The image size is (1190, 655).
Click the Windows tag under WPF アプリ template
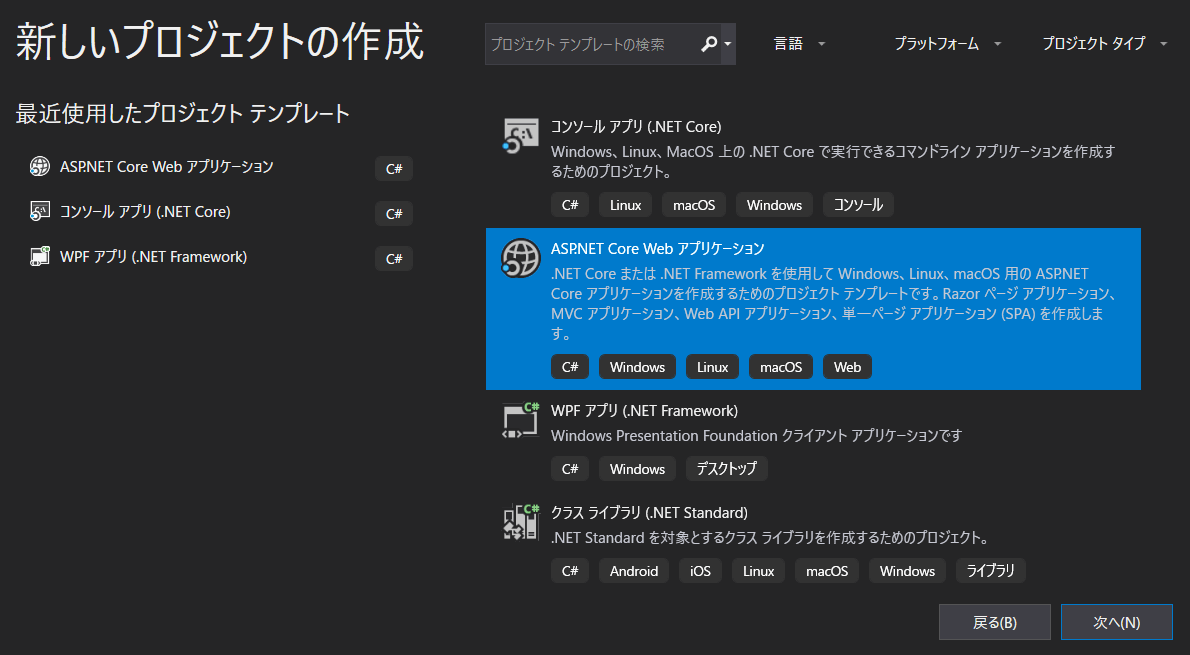tap(638, 469)
